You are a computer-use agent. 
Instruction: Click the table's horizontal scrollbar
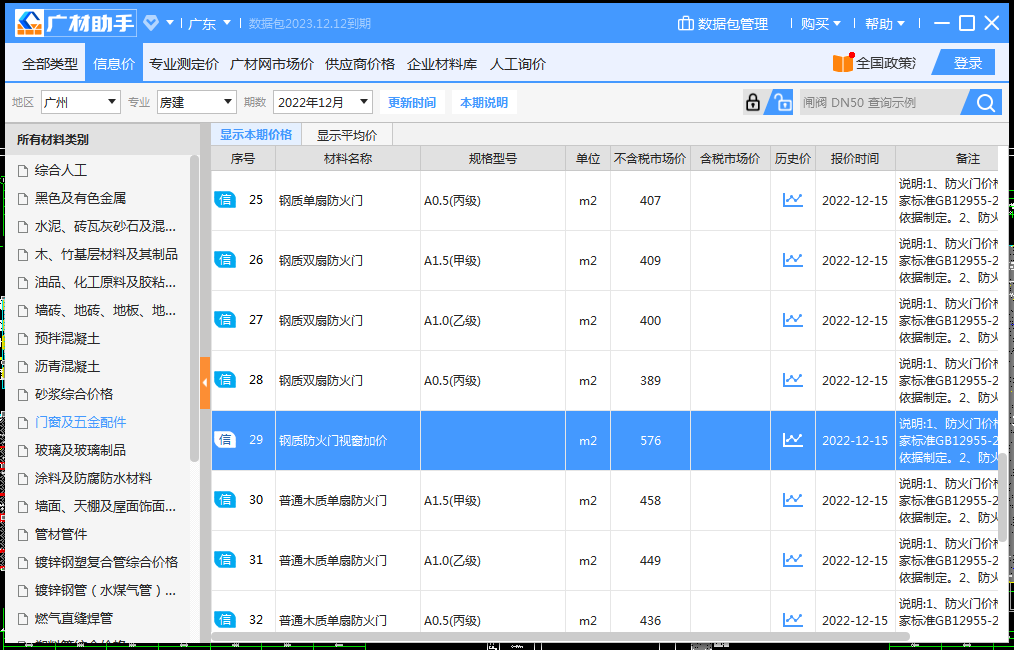pos(561,636)
